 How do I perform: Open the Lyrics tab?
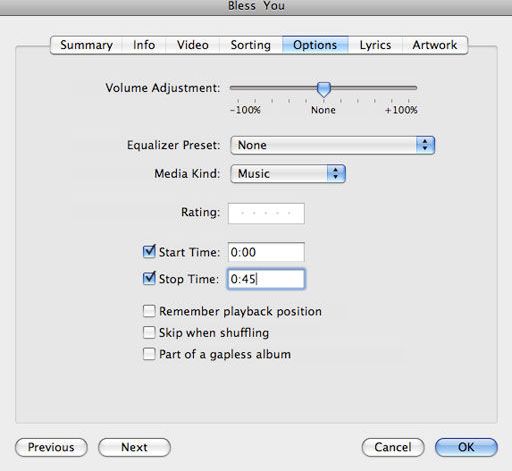375,45
